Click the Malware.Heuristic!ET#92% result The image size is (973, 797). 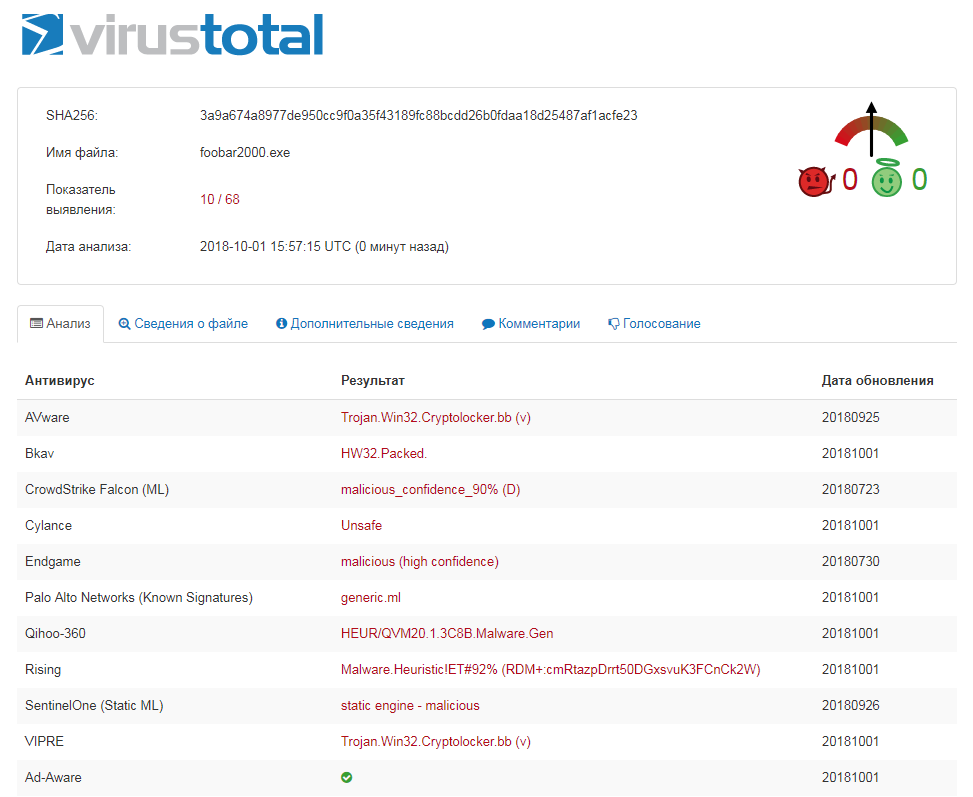click(x=550, y=669)
